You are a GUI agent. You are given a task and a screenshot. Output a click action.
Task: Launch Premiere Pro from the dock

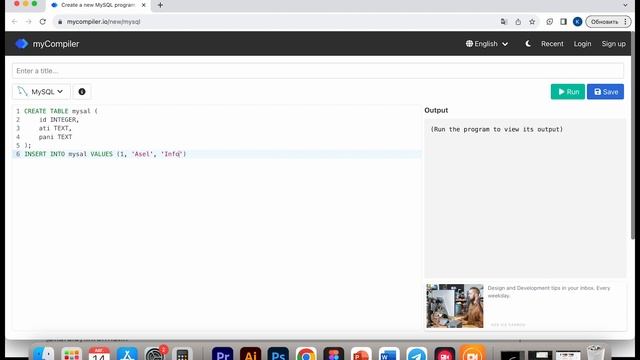pyautogui.click(x=222, y=353)
